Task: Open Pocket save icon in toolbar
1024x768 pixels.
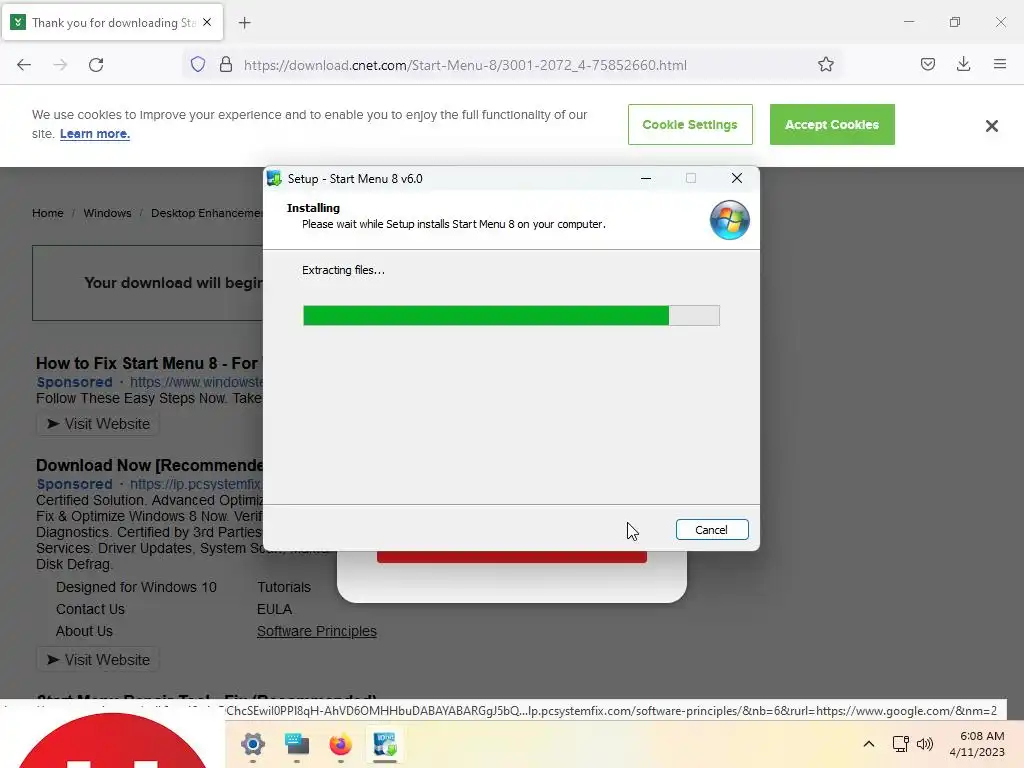Action: point(927,65)
